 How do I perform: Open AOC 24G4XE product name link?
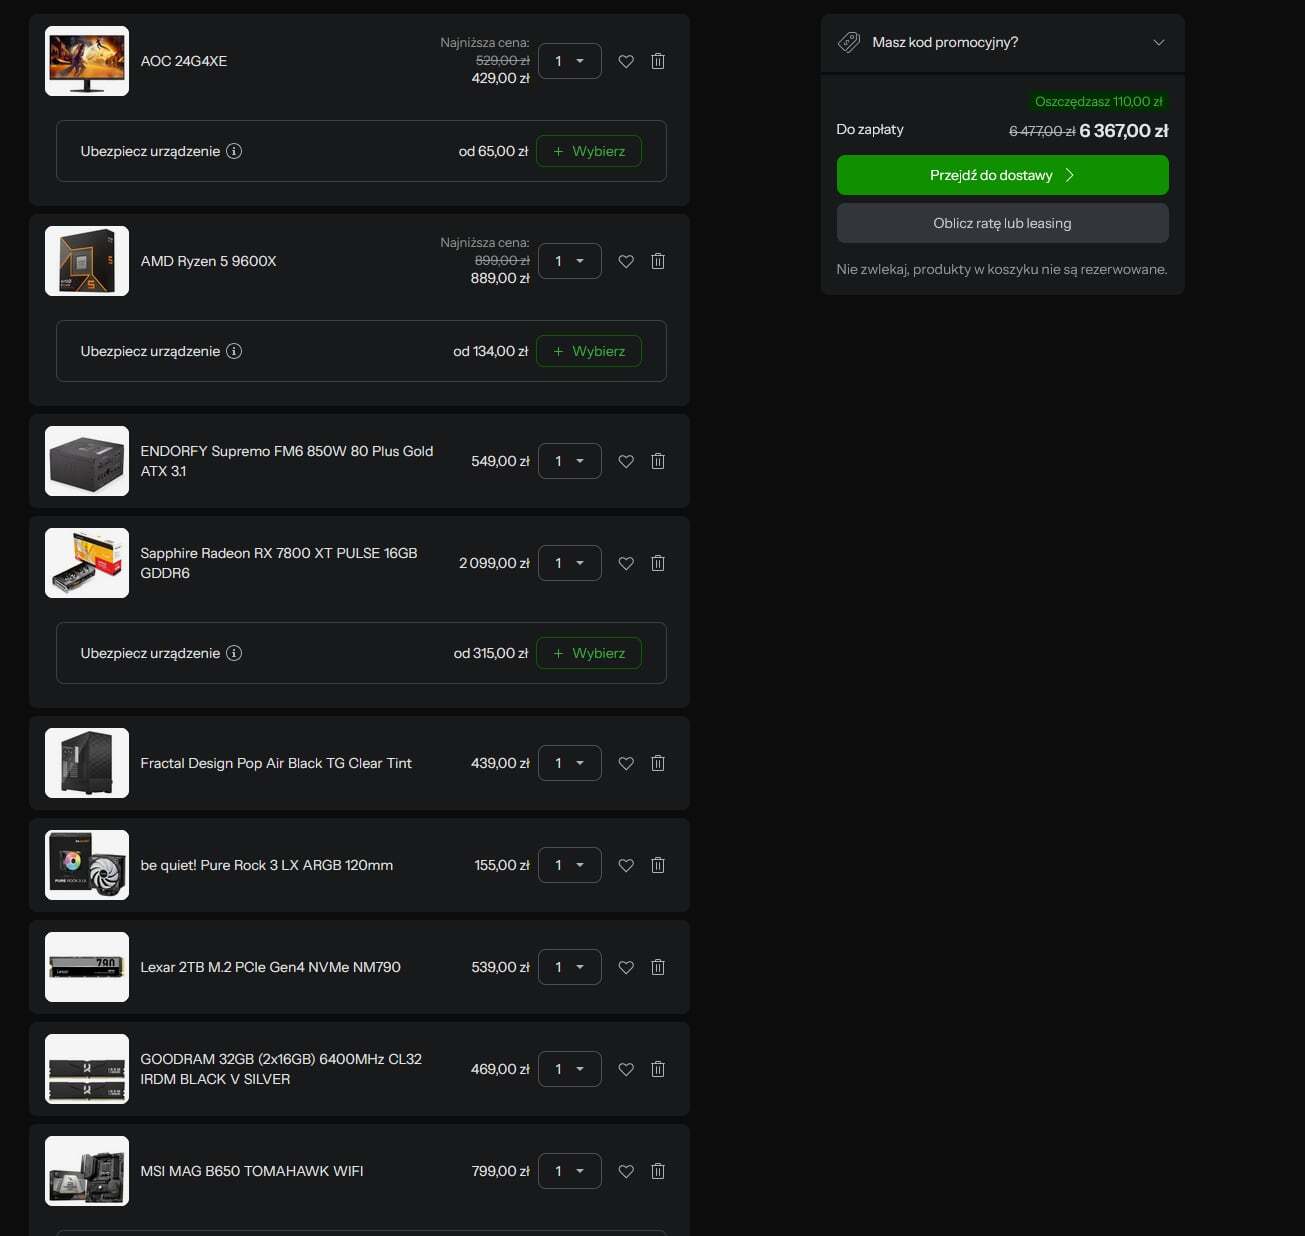(184, 61)
